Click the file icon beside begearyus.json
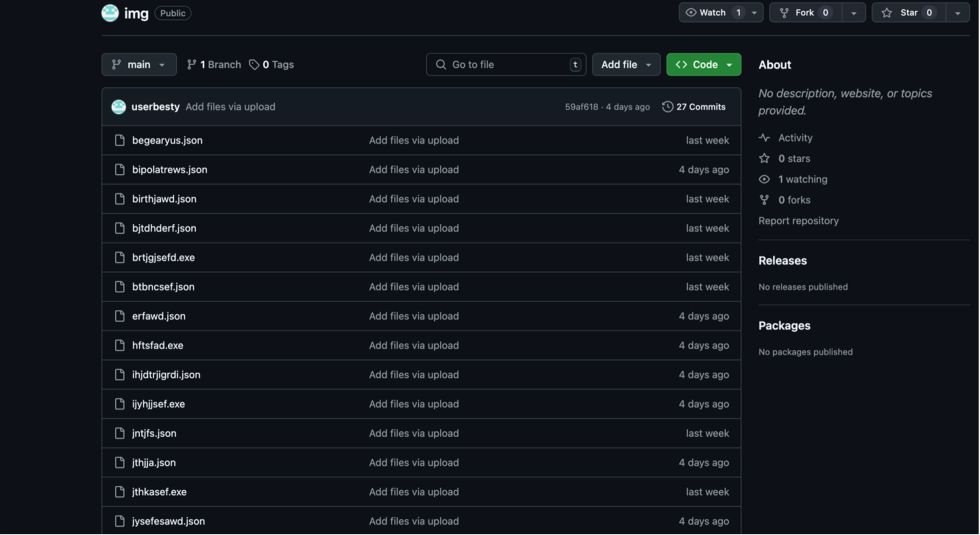 (120, 140)
